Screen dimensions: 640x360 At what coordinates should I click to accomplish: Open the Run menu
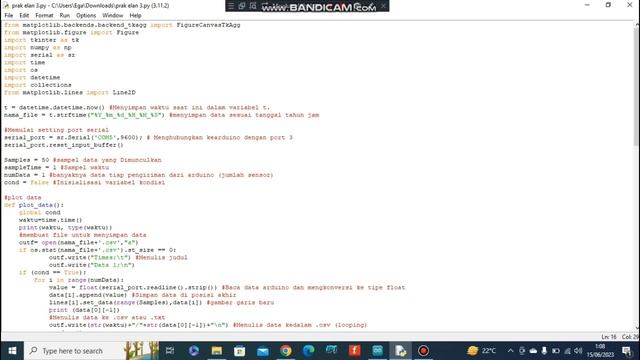coord(64,16)
